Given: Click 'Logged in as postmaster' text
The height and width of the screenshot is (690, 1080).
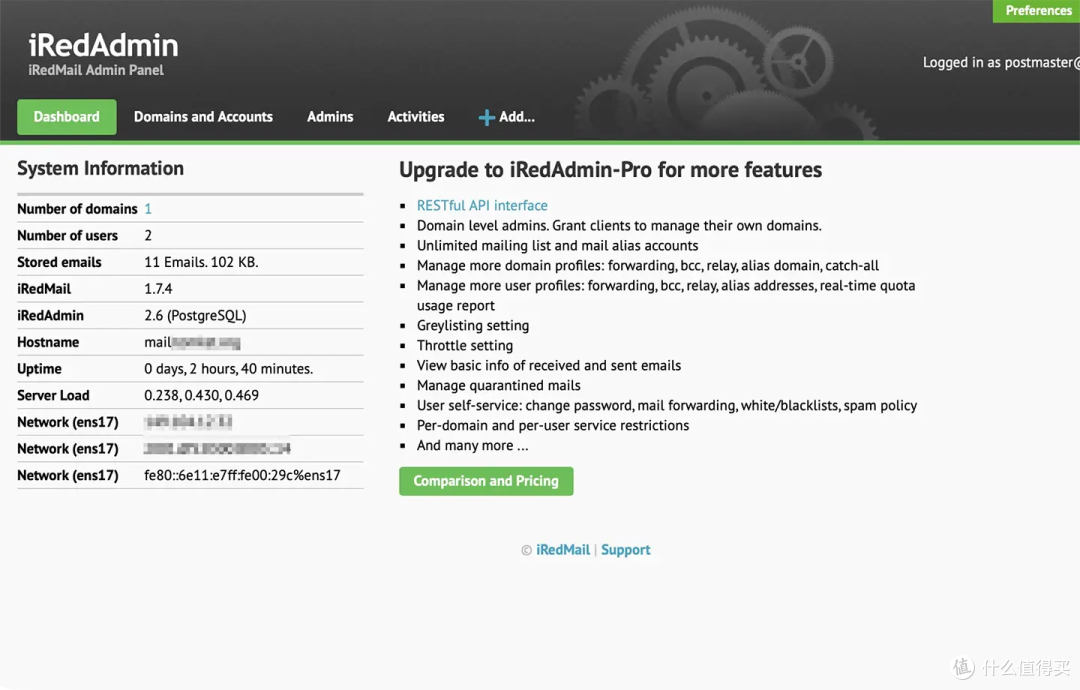Looking at the screenshot, I should (1000, 63).
